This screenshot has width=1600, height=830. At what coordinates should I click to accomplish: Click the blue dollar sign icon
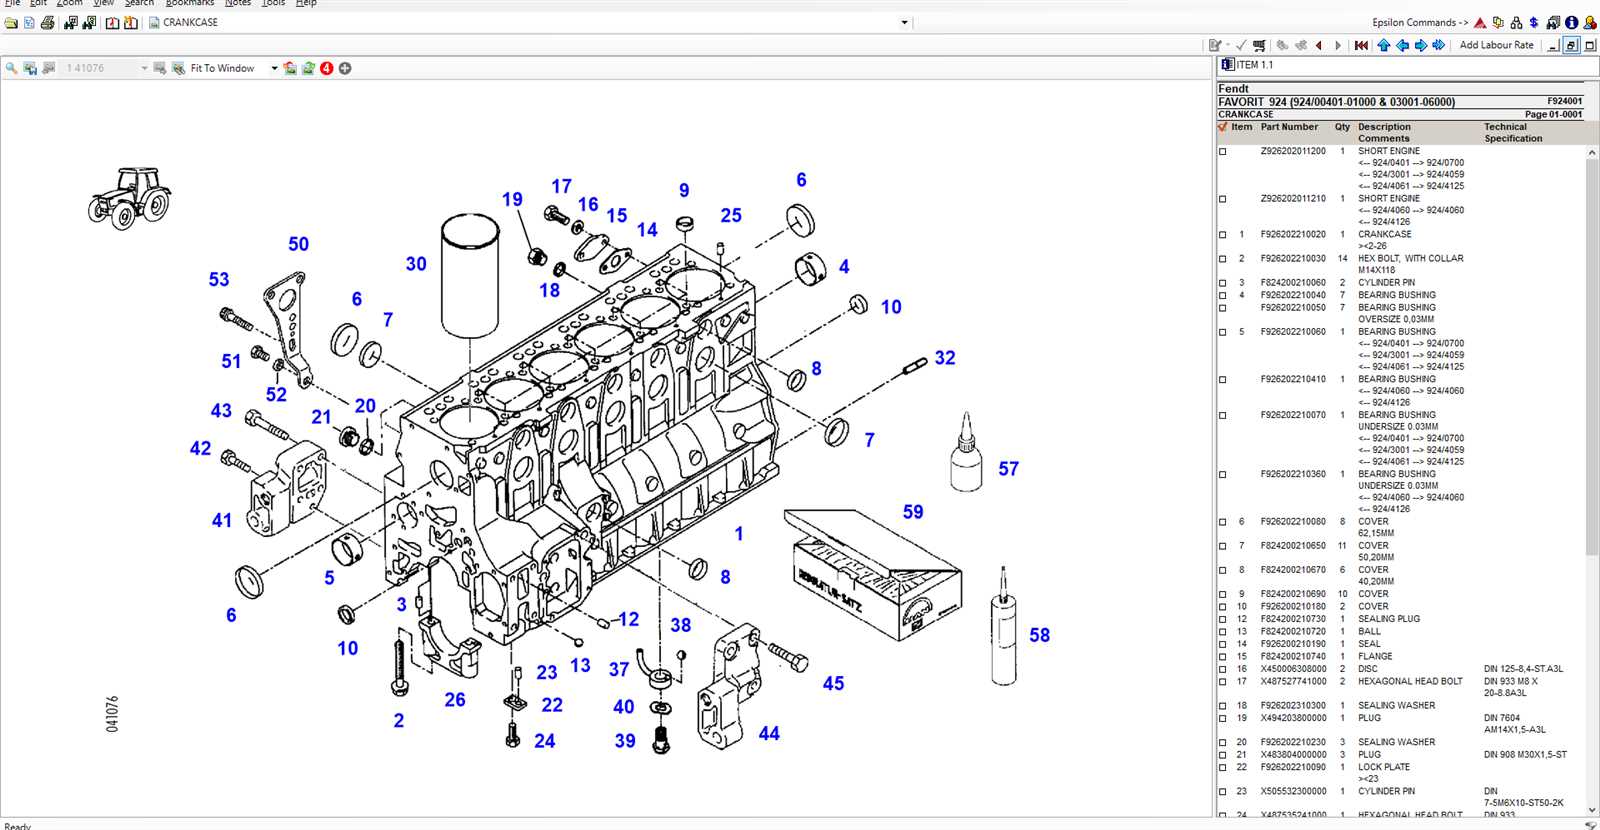[1534, 23]
